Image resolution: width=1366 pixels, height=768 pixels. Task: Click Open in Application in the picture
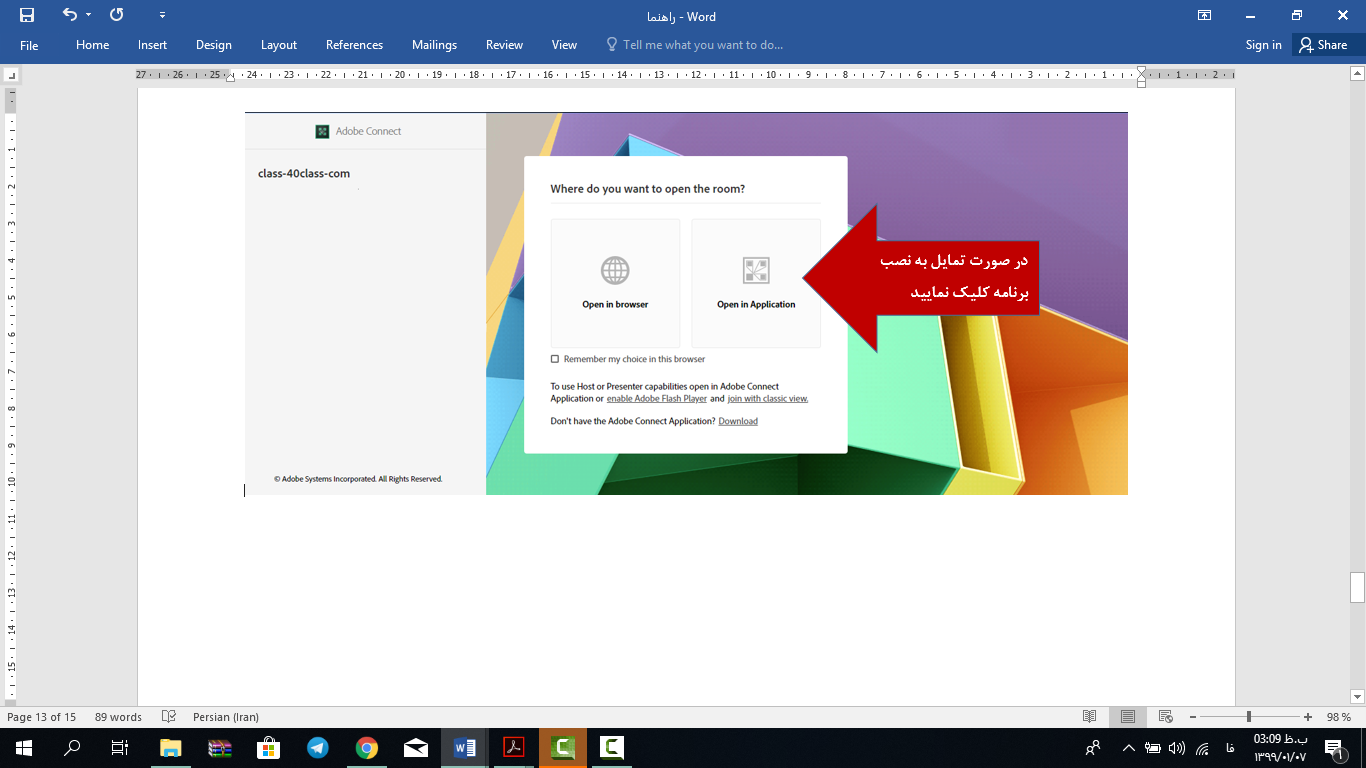click(x=756, y=284)
